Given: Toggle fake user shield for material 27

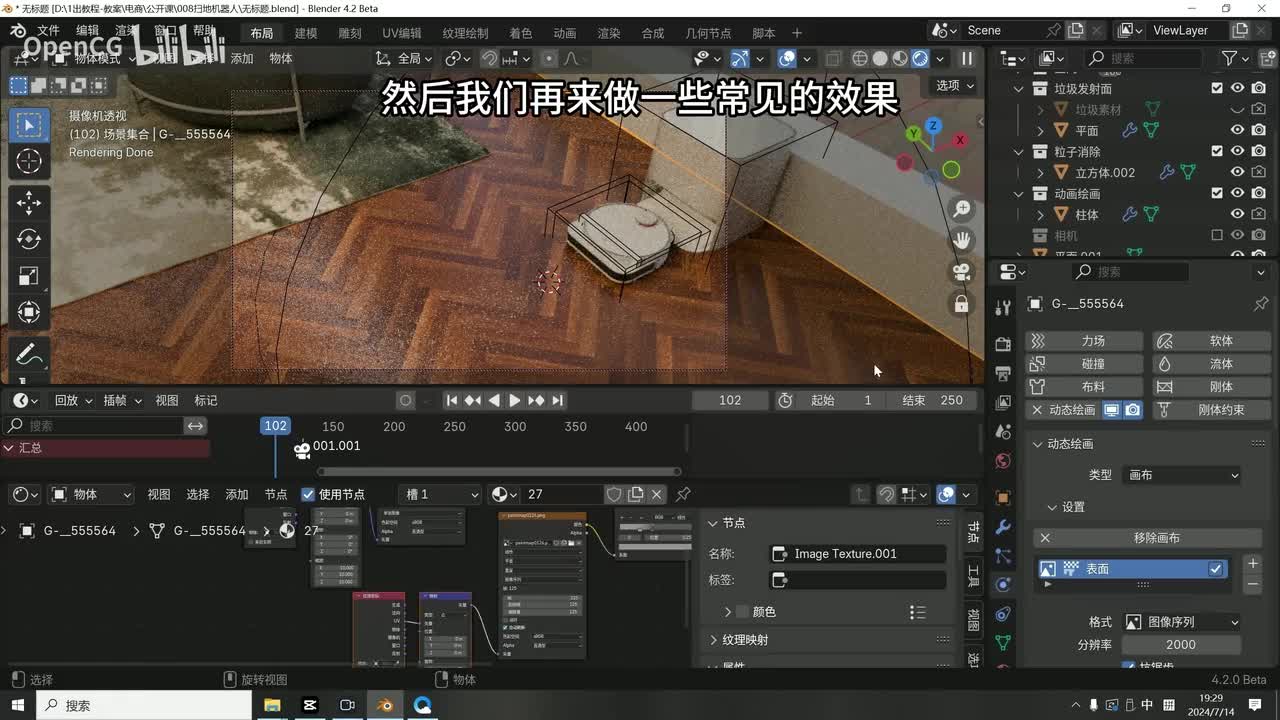Looking at the screenshot, I should (614, 494).
